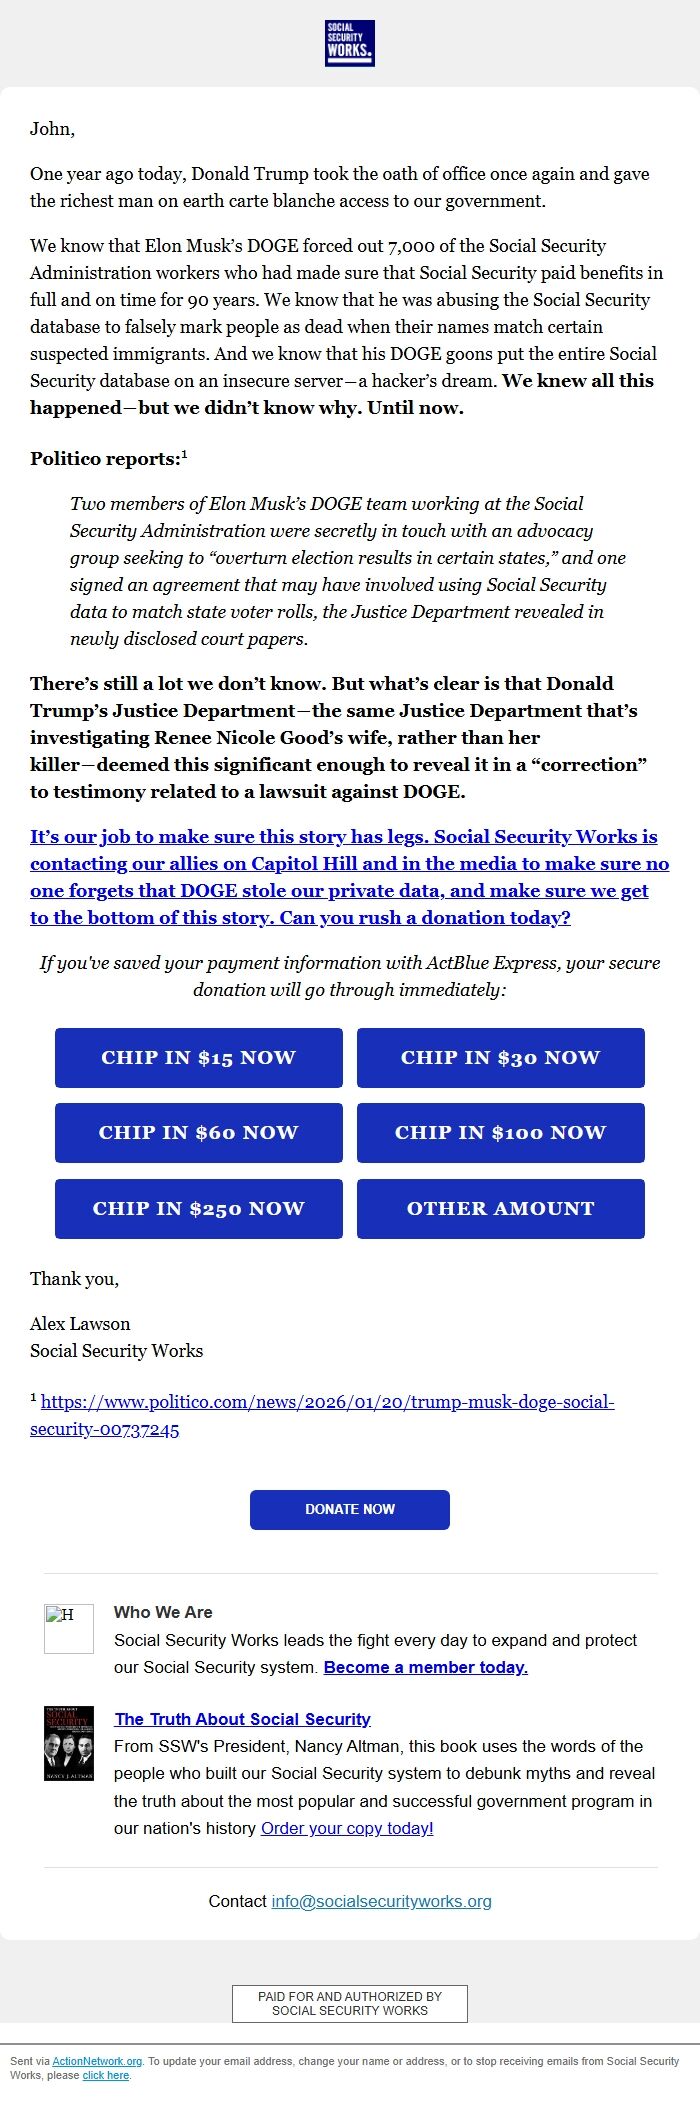The width and height of the screenshot is (700, 2112).
Task: Chip in $15 now
Action: pos(198,1058)
